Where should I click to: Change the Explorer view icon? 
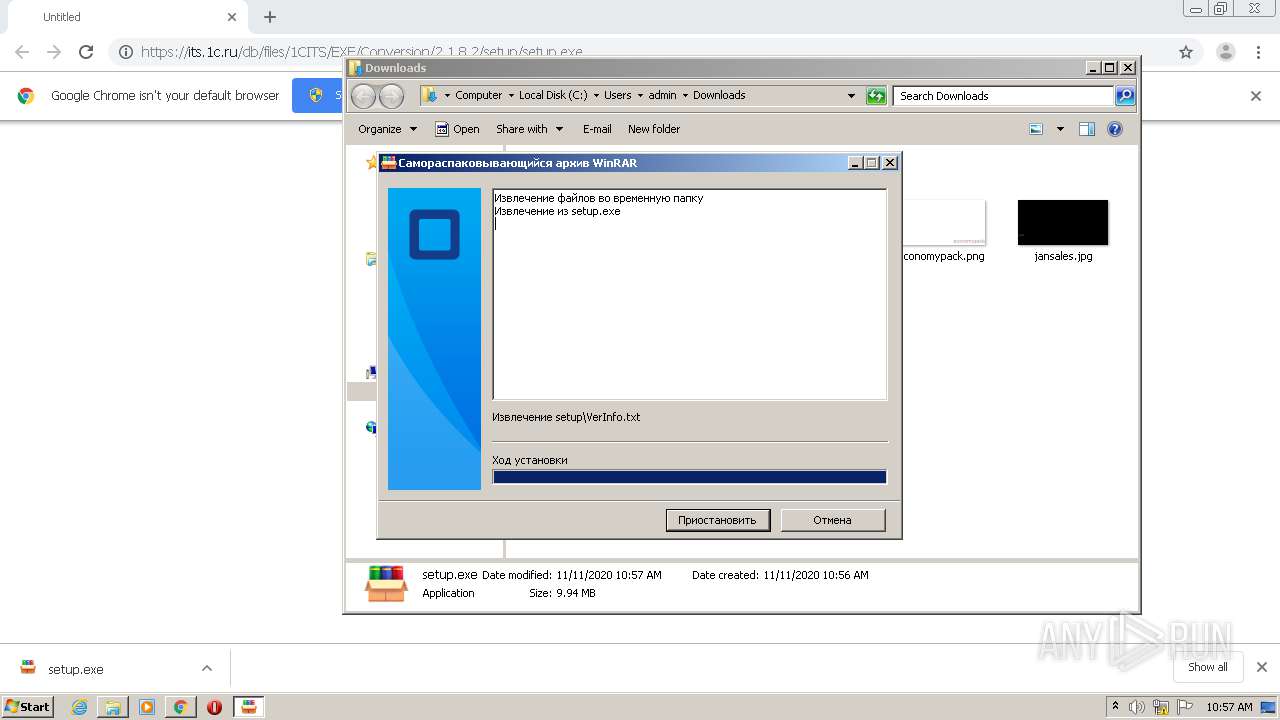click(x=1036, y=129)
